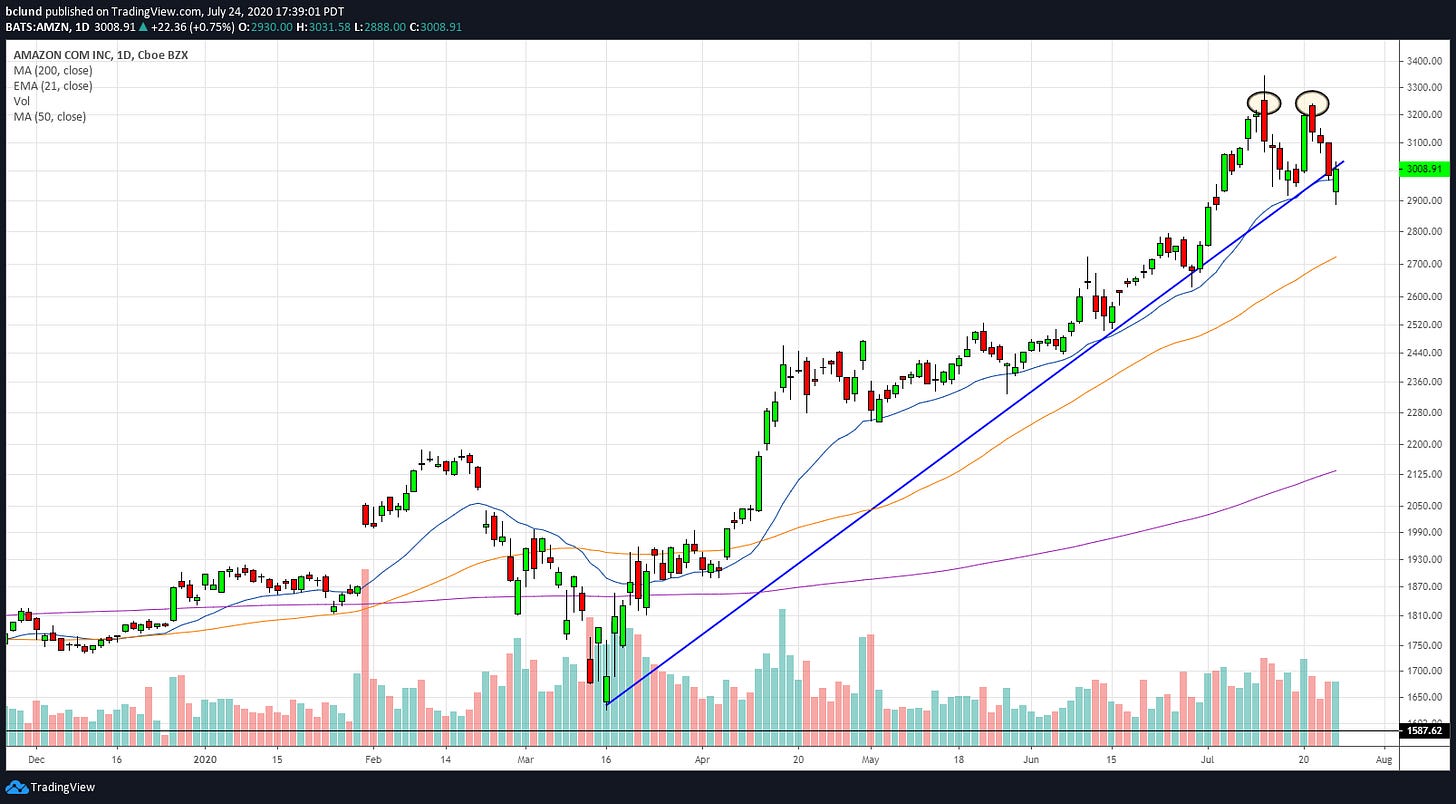This screenshot has height=804, width=1456.
Task: Click the 'AMAZON COM INC, 1D, Cboe BZX' title
Action: pyautogui.click(x=101, y=55)
